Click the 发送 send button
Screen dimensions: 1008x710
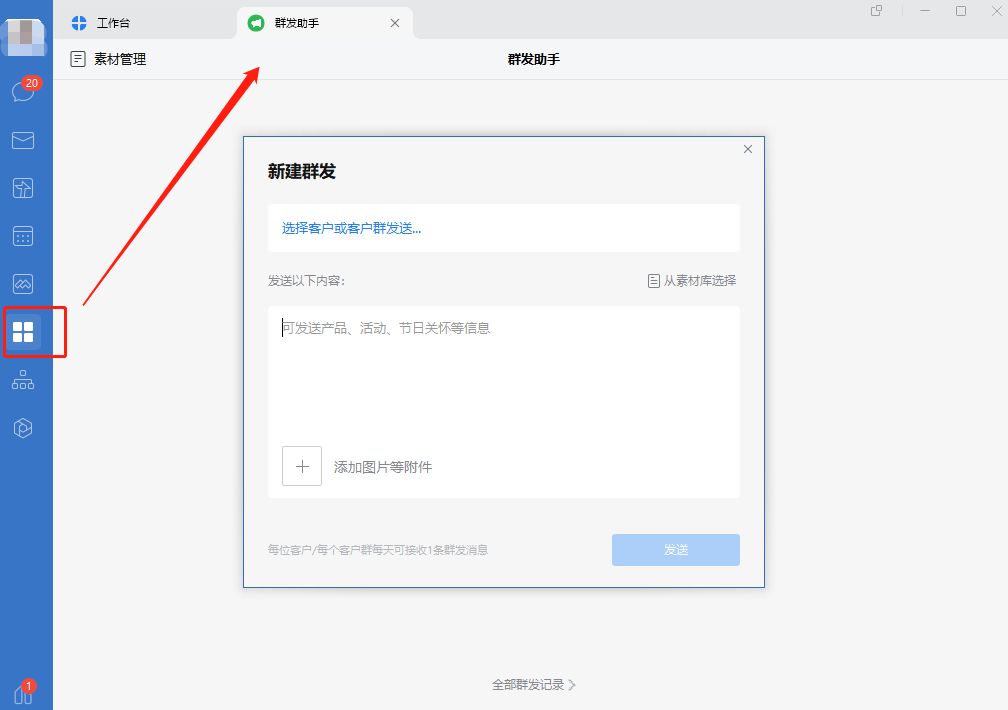click(x=675, y=549)
